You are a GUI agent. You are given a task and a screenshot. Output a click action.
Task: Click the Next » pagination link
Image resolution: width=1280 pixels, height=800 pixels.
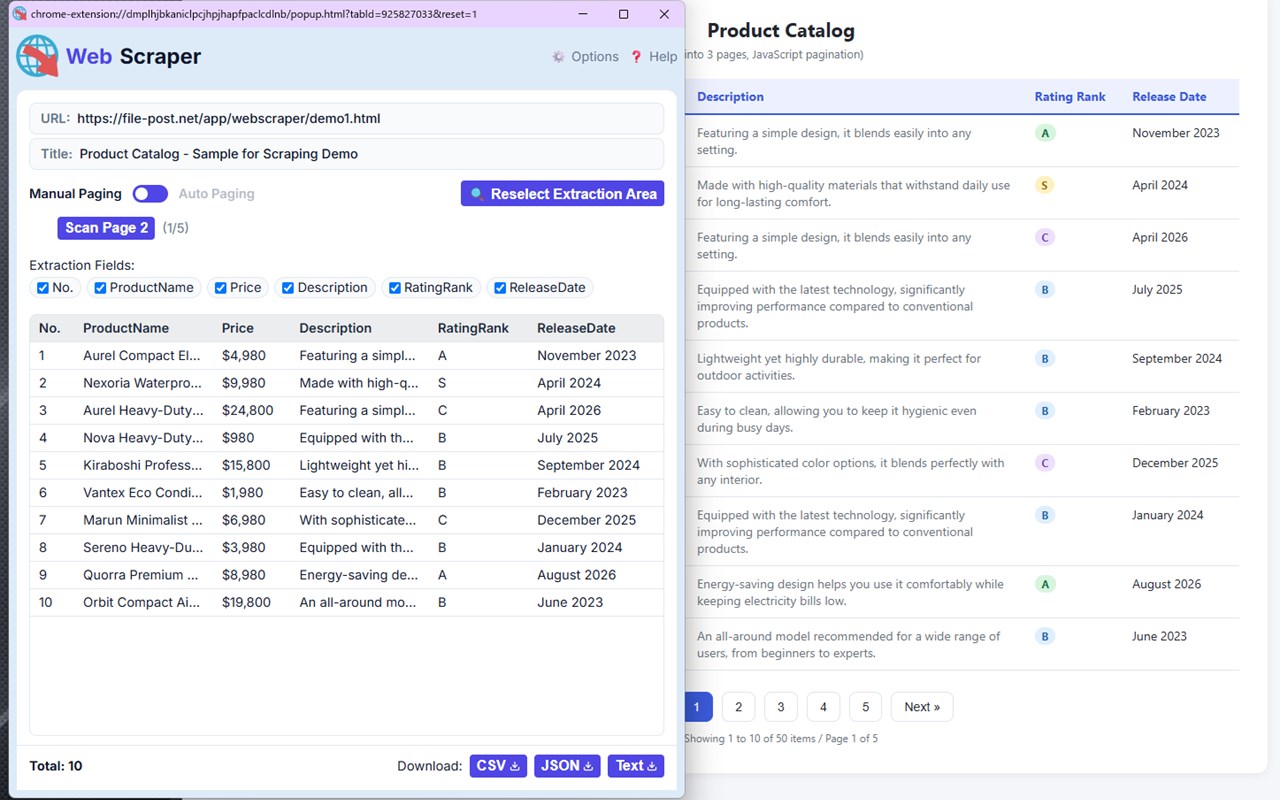pos(922,707)
